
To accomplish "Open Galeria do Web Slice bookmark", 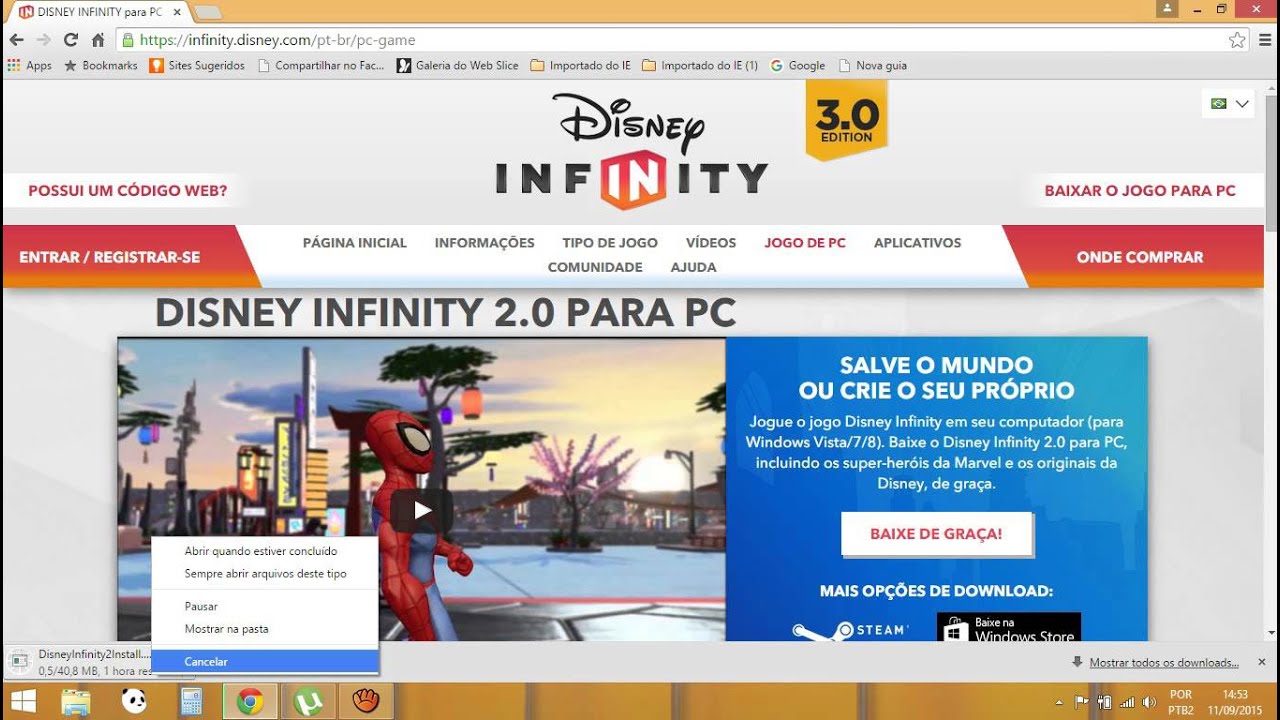I will tap(457, 65).
